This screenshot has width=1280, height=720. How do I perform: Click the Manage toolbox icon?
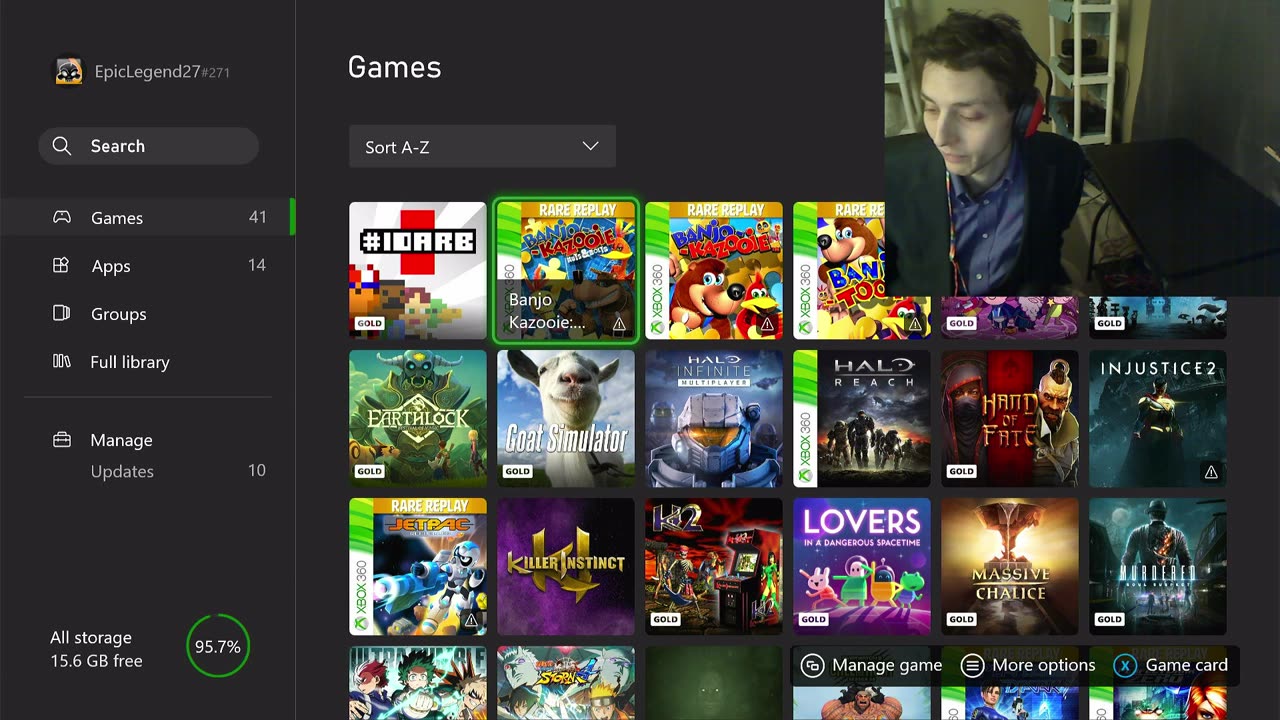pyautogui.click(x=62, y=440)
